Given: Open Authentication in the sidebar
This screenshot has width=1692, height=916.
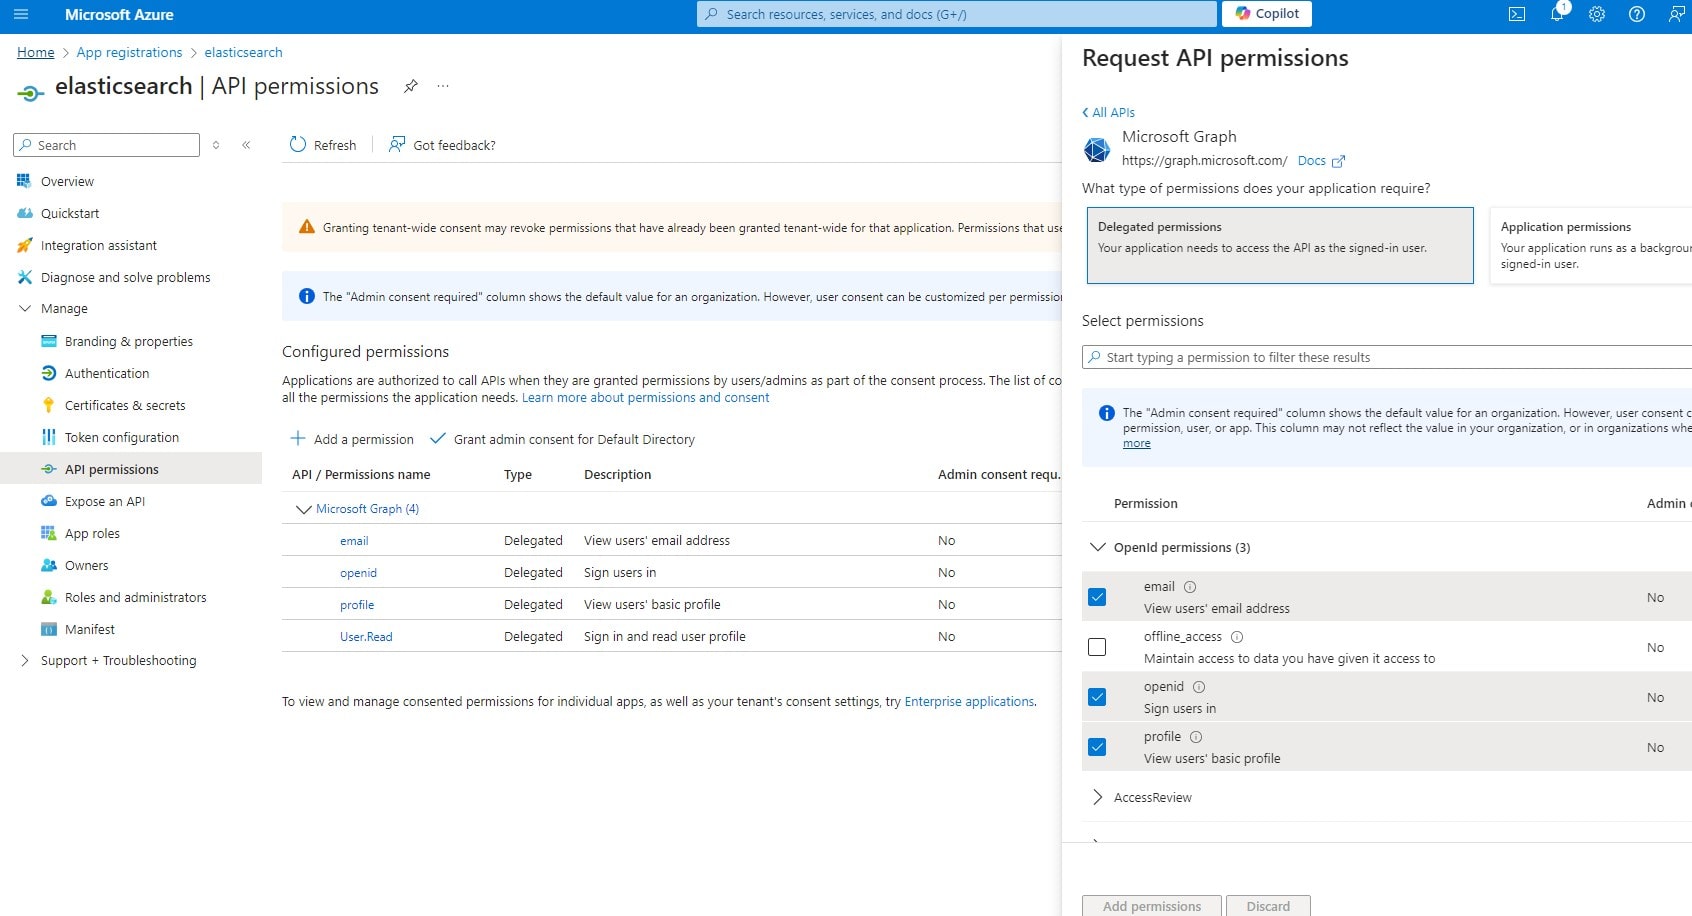Looking at the screenshot, I should [x=106, y=373].
